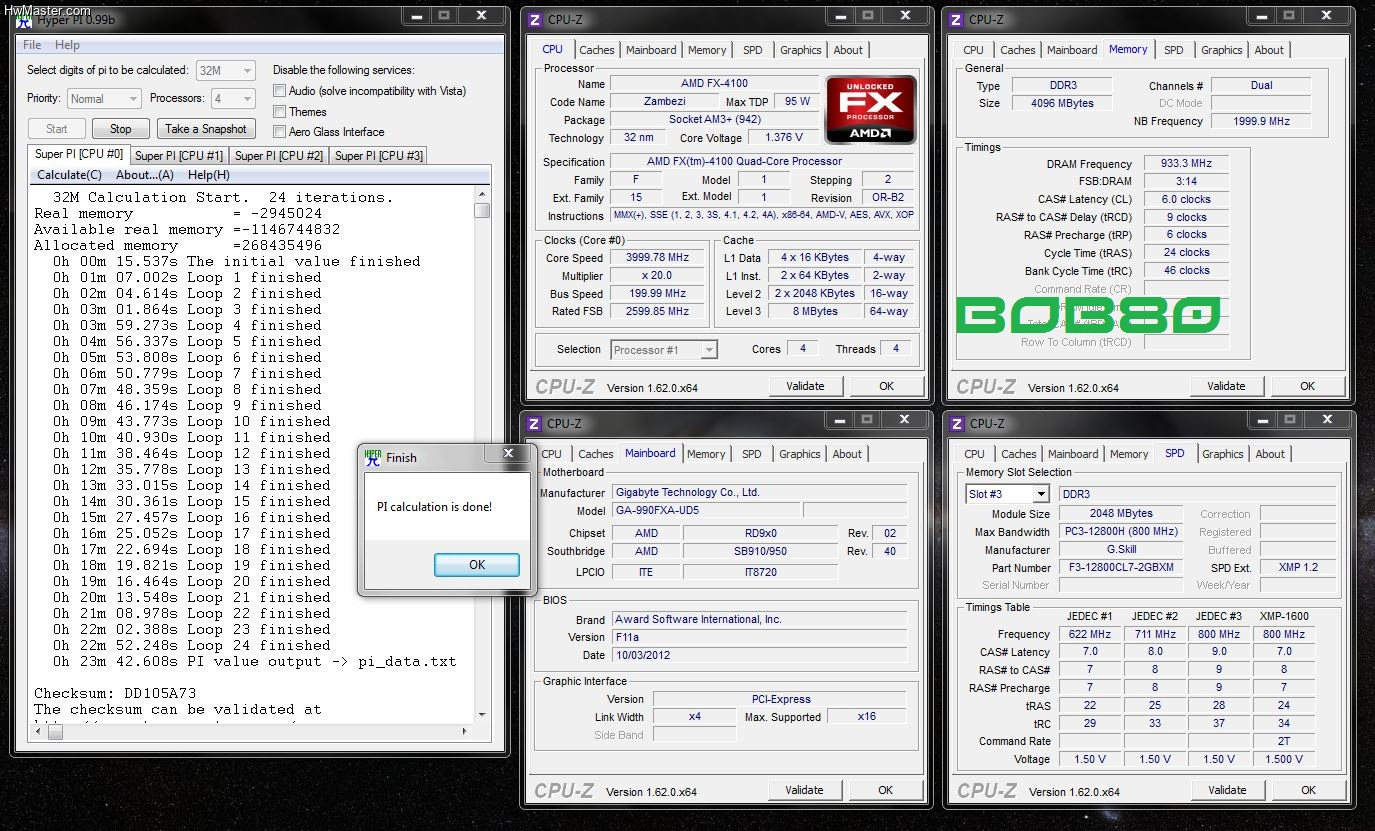Click the vertical scrollbar thumb in Super PI output
The image size is (1375, 831).
482,210
